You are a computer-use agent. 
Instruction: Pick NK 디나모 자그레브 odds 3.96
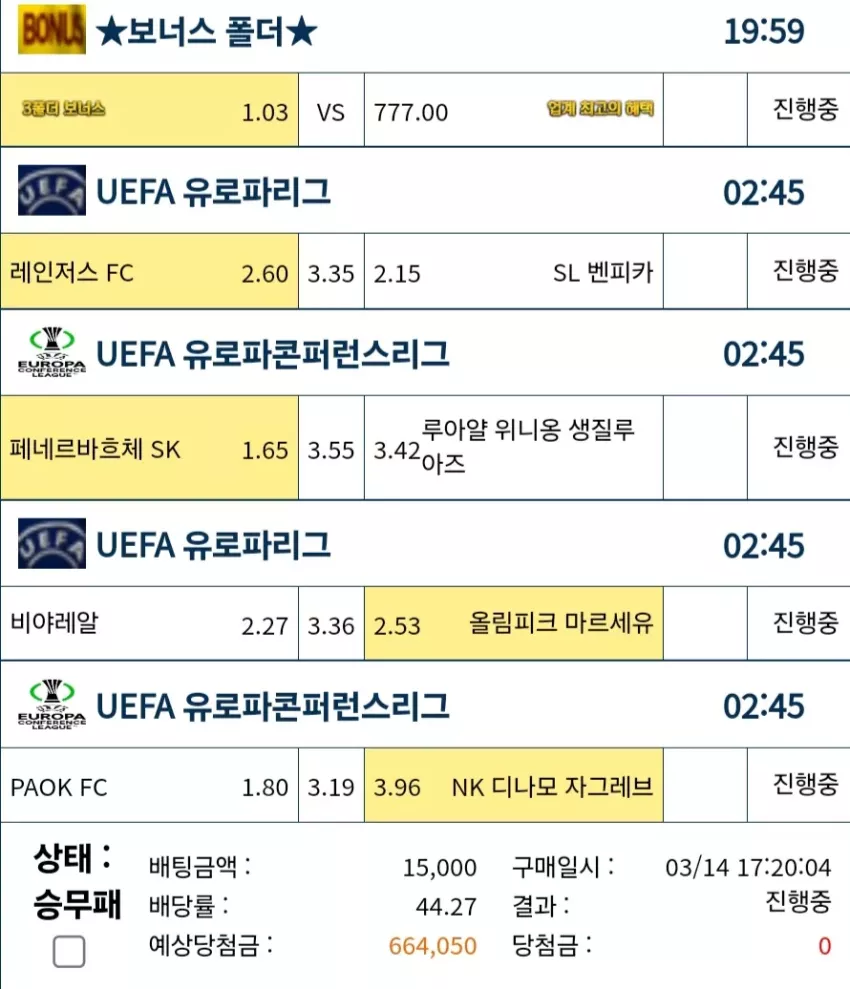point(513,785)
